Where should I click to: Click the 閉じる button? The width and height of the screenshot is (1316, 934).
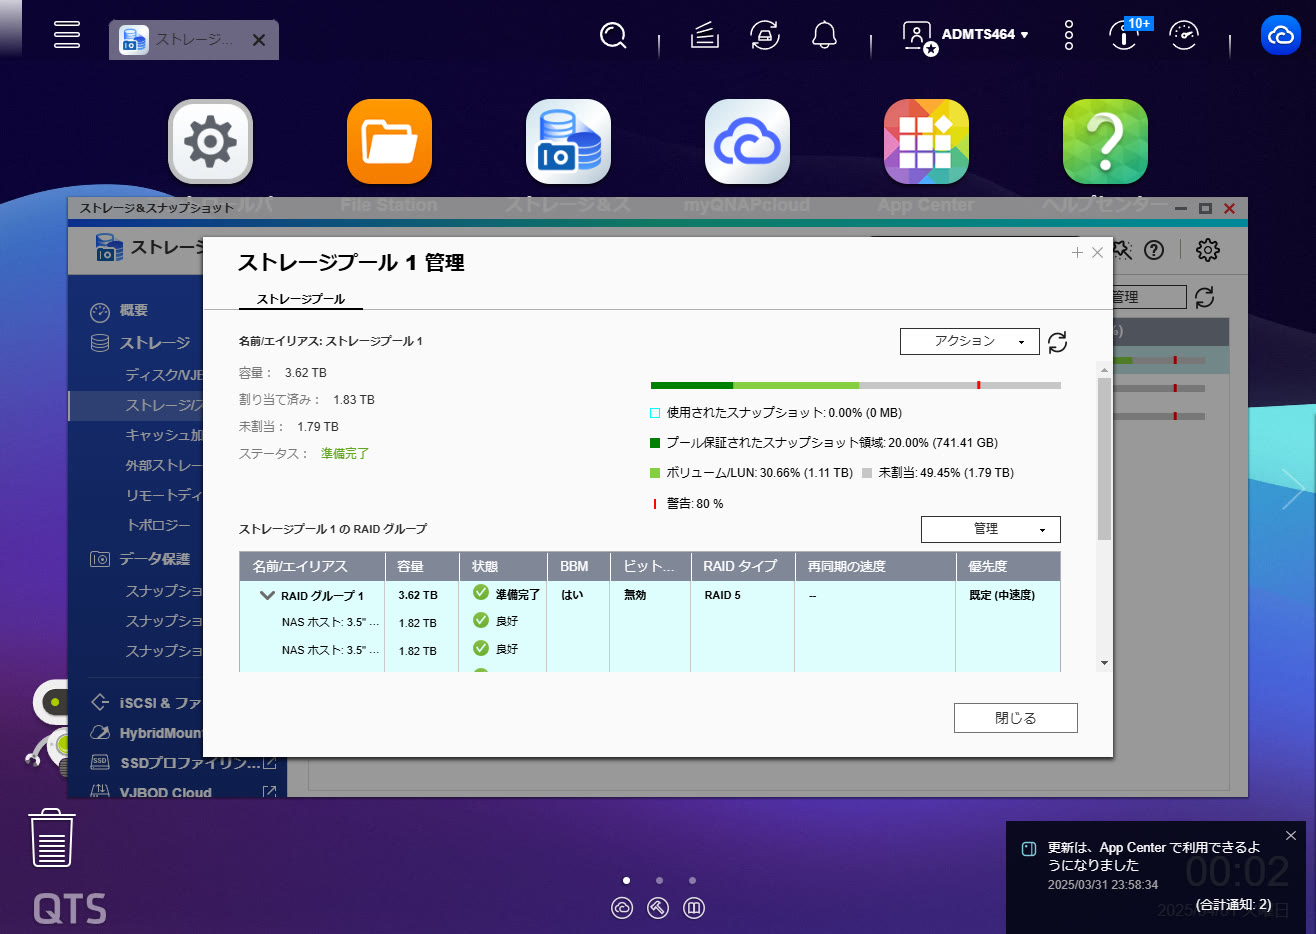[x=1016, y=718]
